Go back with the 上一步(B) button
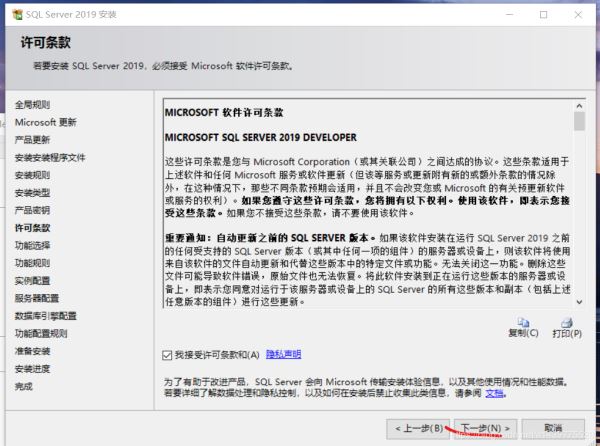Screen dimensions: 600x446 [419, 428]
